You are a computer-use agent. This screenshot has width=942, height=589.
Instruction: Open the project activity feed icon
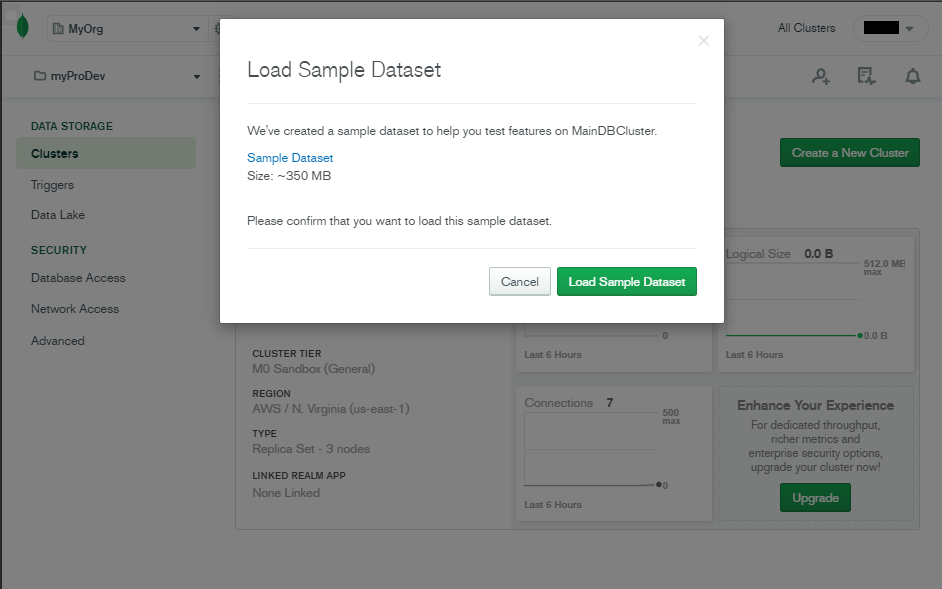click(866, 76)
